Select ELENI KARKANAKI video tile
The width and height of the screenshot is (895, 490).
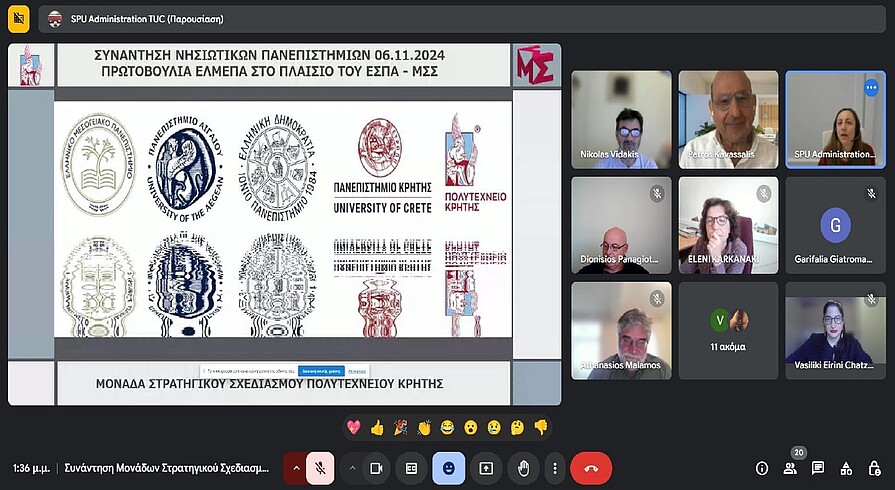[x=728, y=225]
